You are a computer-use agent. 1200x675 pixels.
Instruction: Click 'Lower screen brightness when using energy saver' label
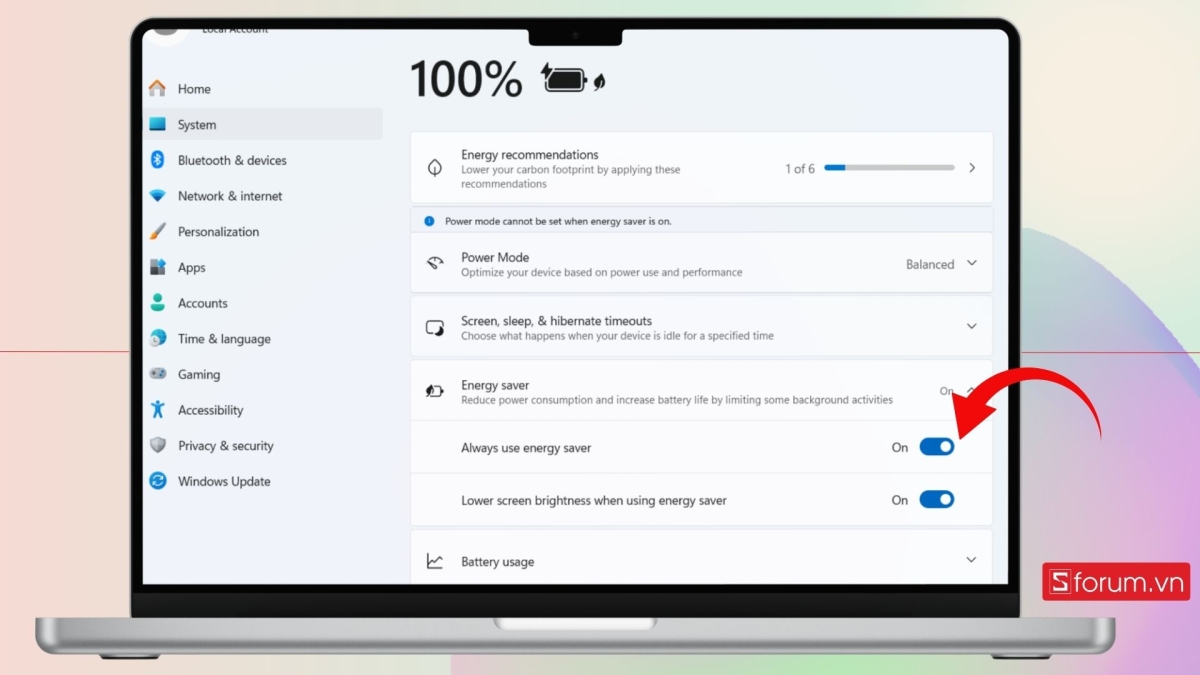pos(594,500)
